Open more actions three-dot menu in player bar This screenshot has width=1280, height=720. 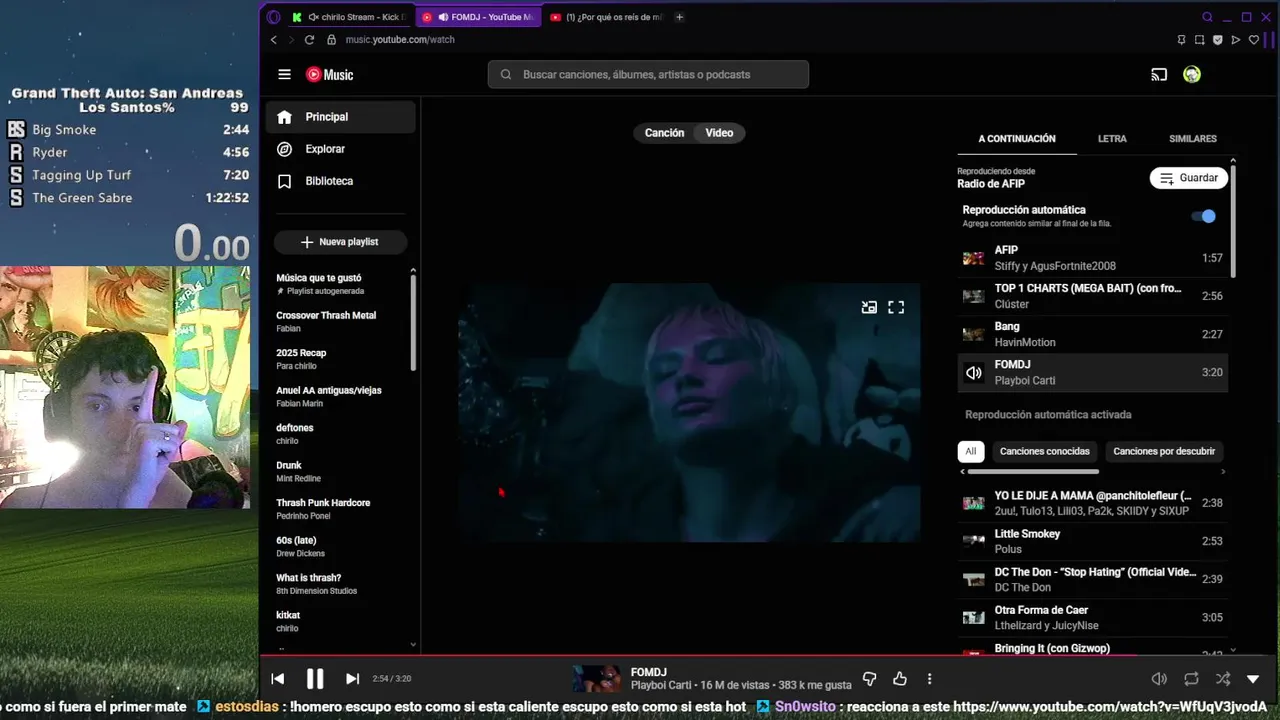(929, 679)
